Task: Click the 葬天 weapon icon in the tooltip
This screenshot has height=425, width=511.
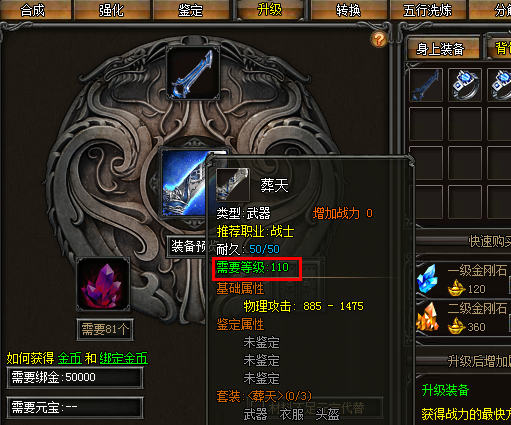Action: tap(233, 185)
